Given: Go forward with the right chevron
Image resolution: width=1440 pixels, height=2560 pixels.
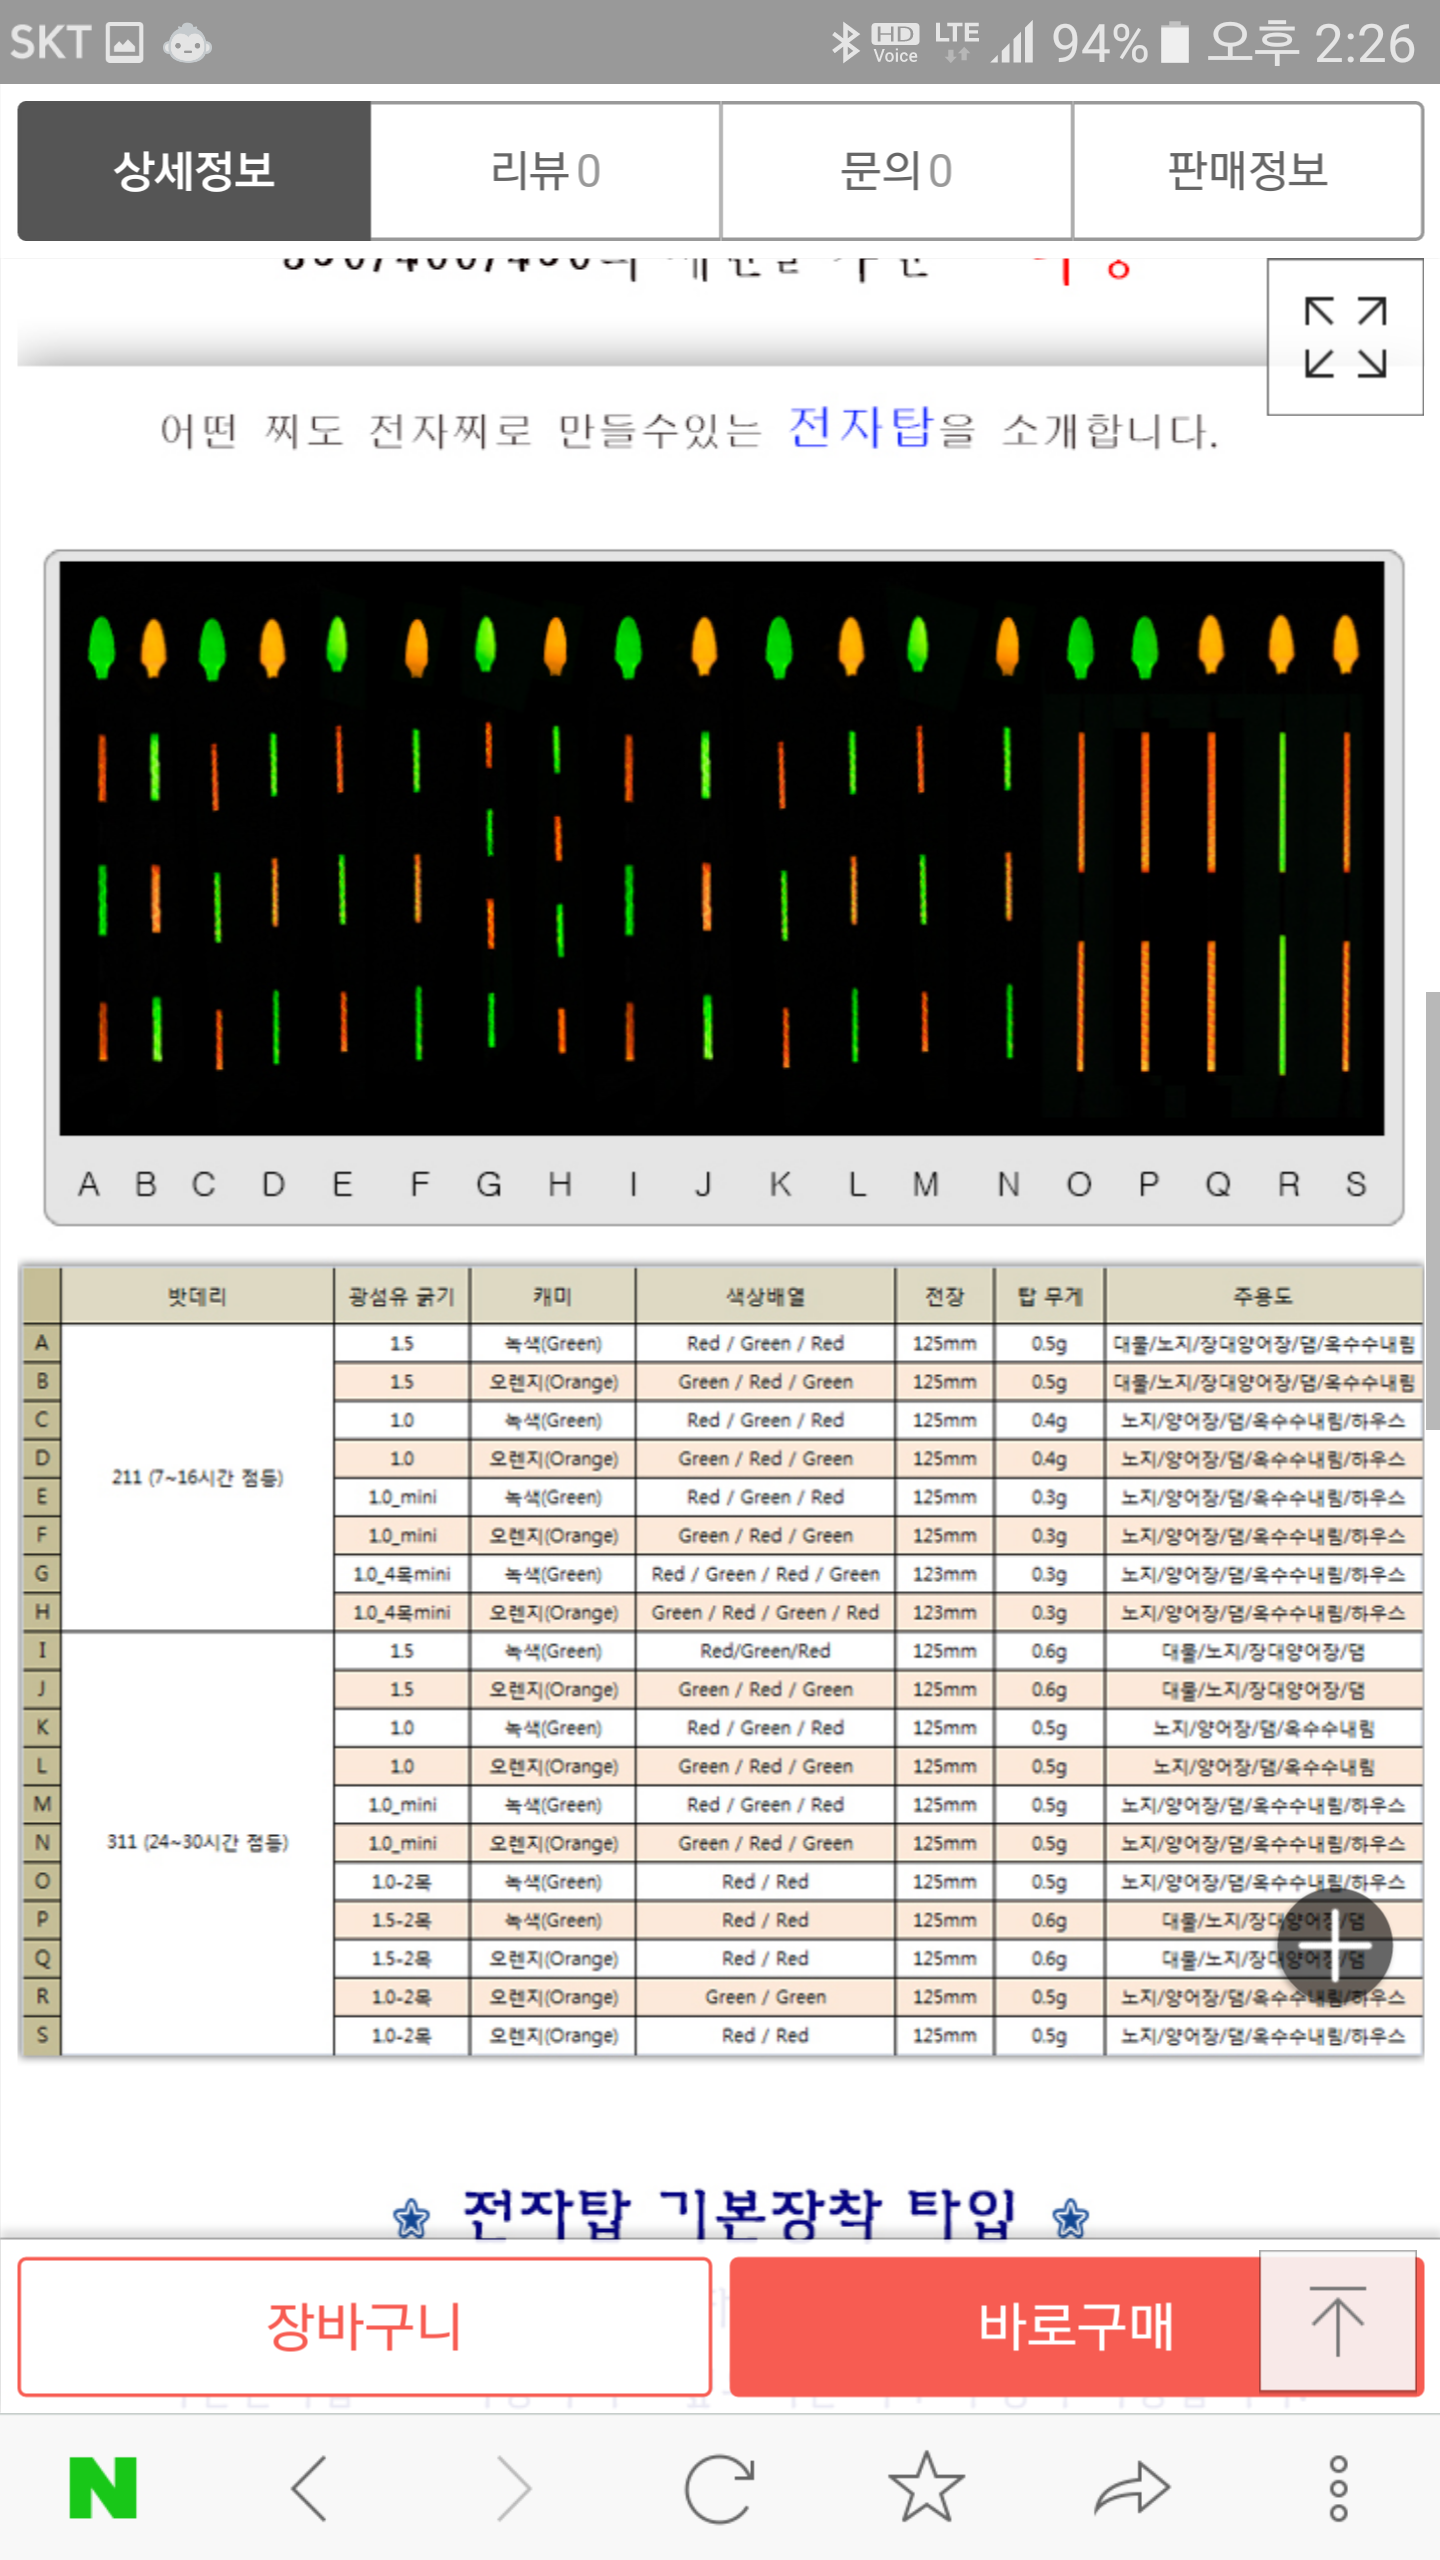Looking at the screenshot, I should (x=514, y=2487).
